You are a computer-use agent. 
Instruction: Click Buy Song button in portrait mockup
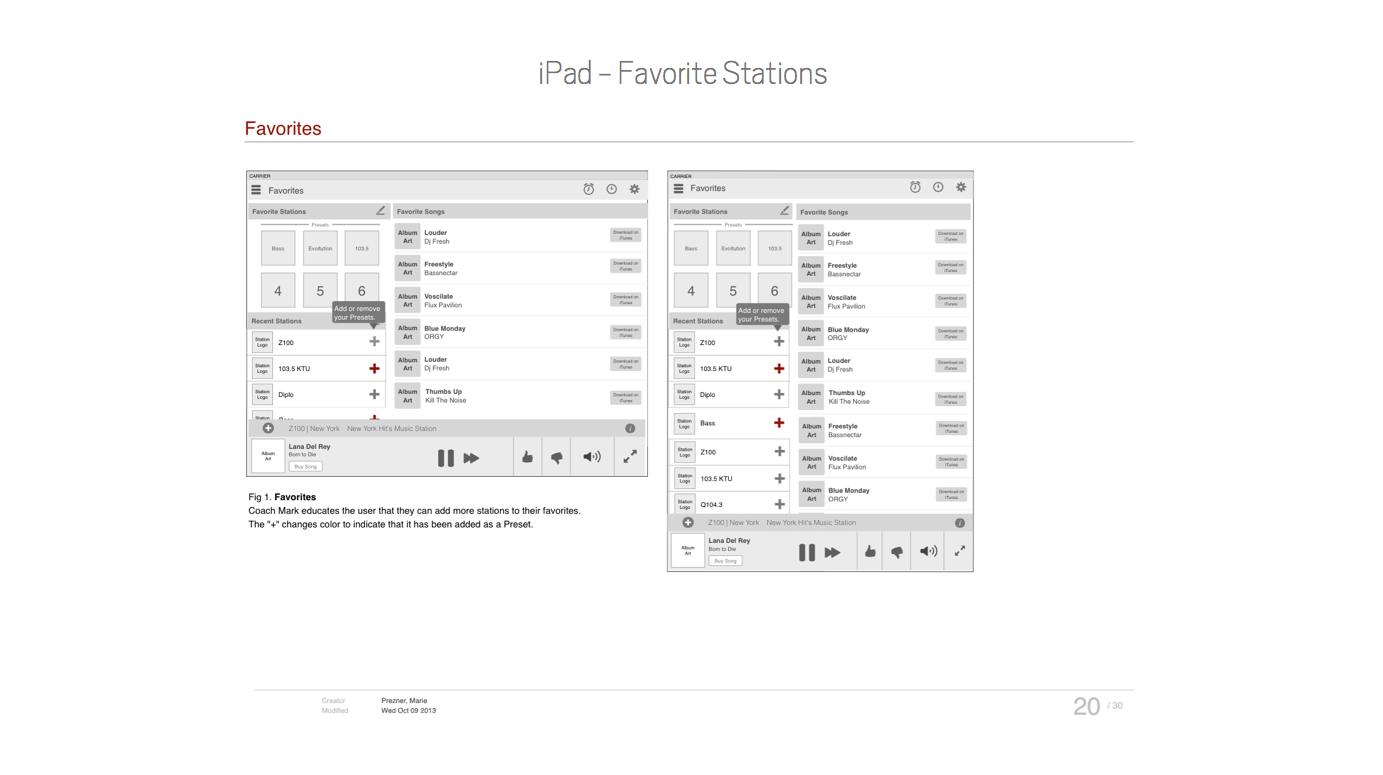(x=725, y=561)
